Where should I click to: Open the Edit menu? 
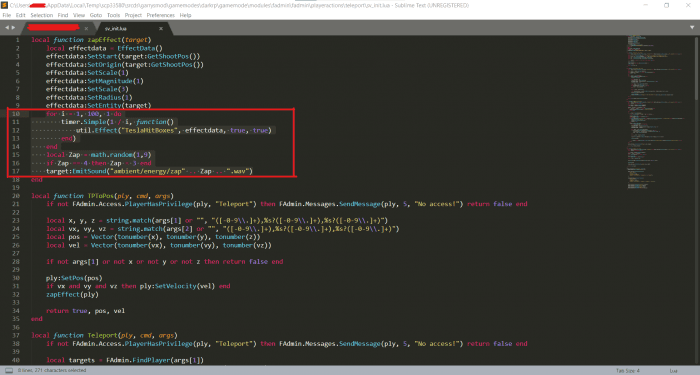(21, 15)
